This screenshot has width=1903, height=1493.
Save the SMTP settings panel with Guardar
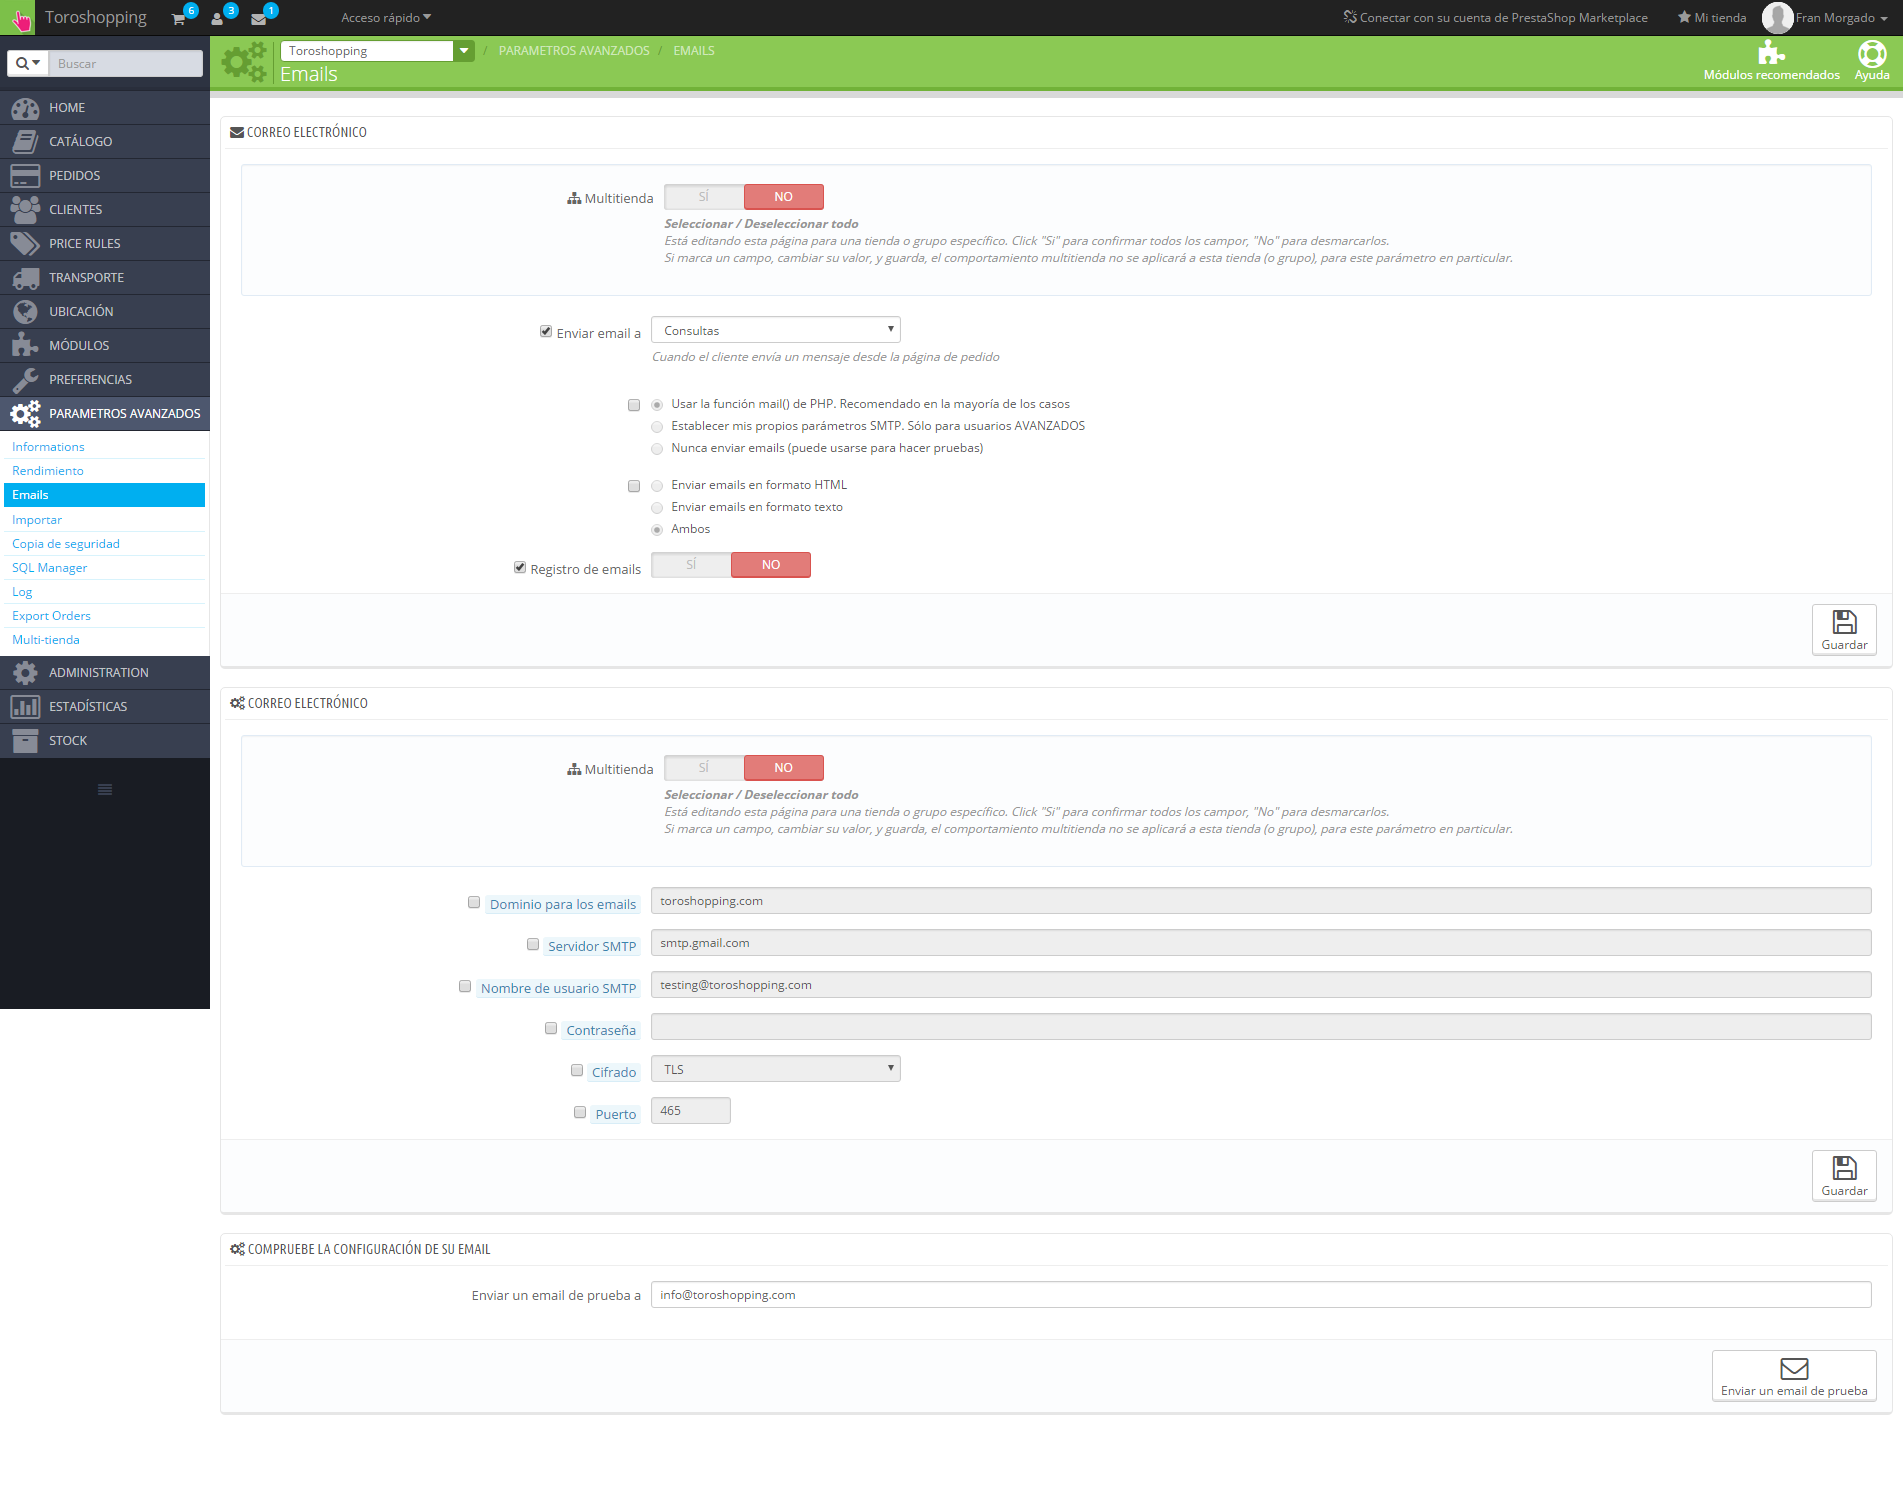pyautogui.click(x=1844, y=1176)
